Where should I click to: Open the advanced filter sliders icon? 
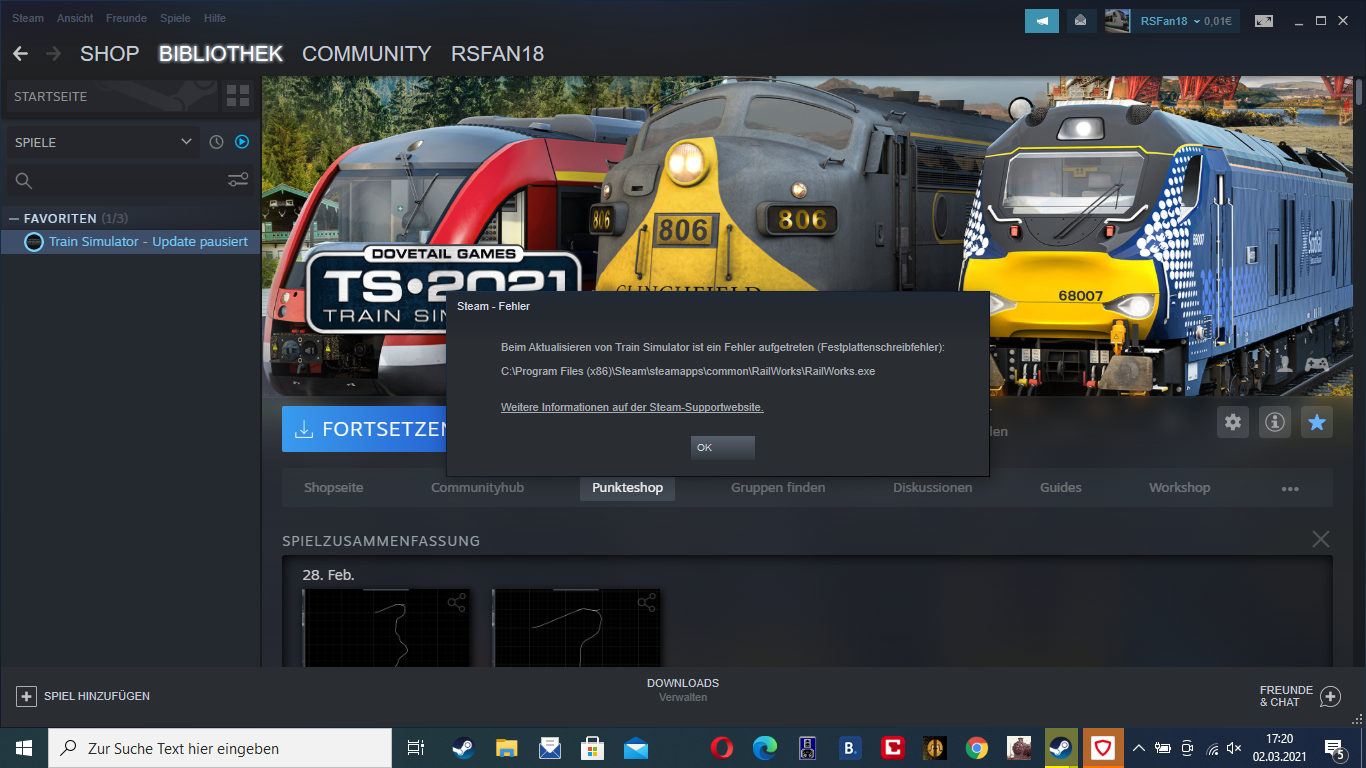pos(238,180)
